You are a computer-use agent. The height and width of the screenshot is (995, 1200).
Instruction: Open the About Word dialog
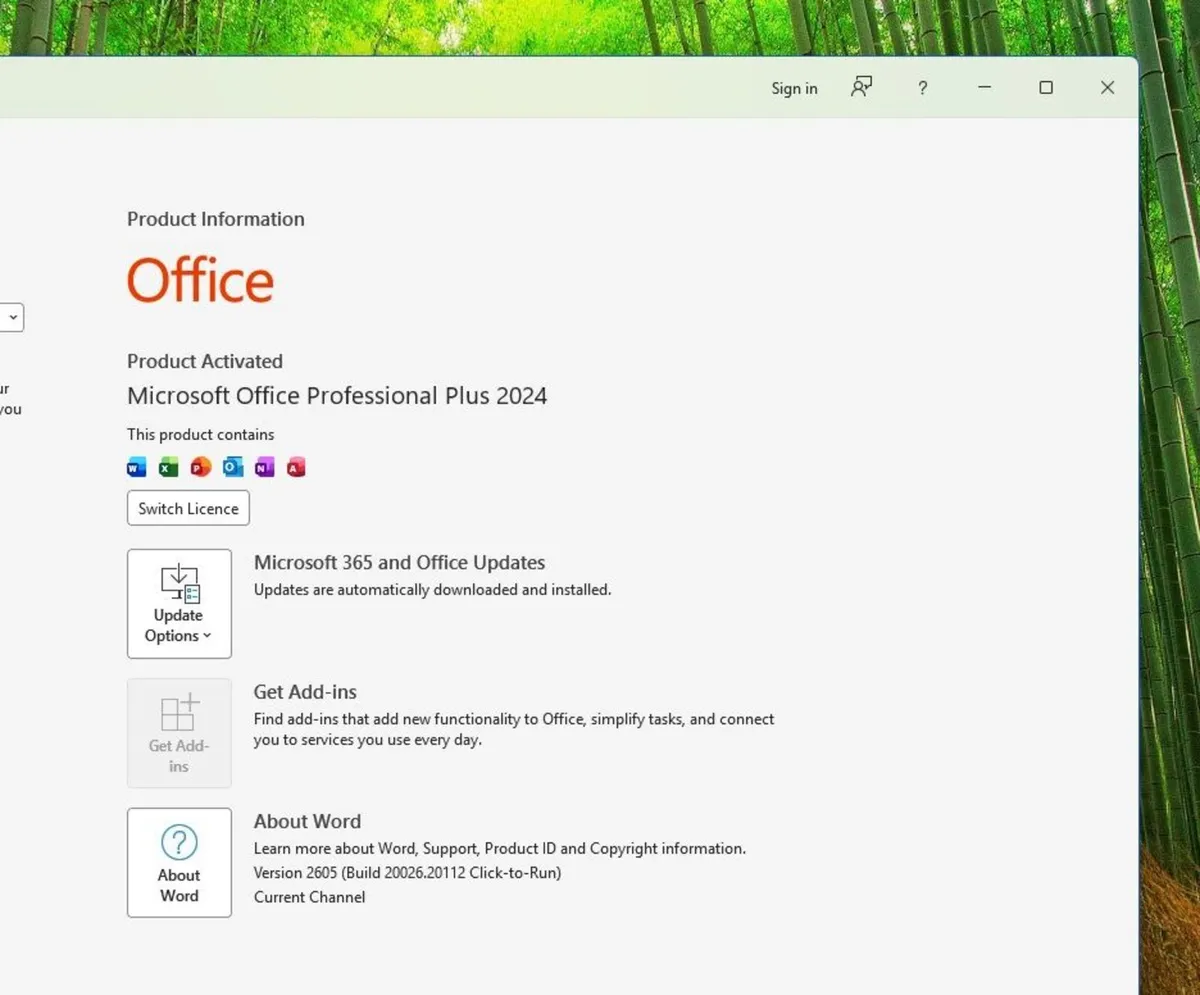click(179, 863)
